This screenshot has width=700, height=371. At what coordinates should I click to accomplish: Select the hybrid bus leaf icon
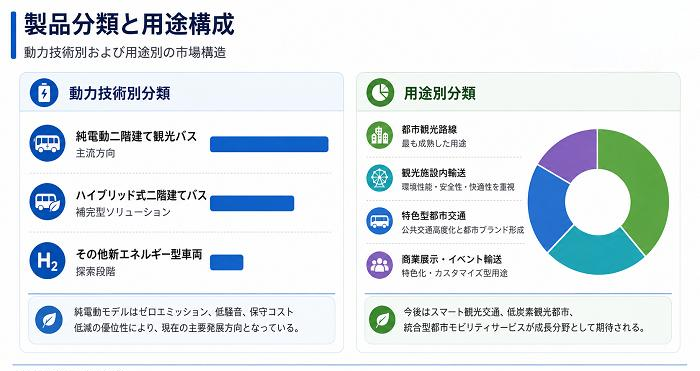(47, 202)
